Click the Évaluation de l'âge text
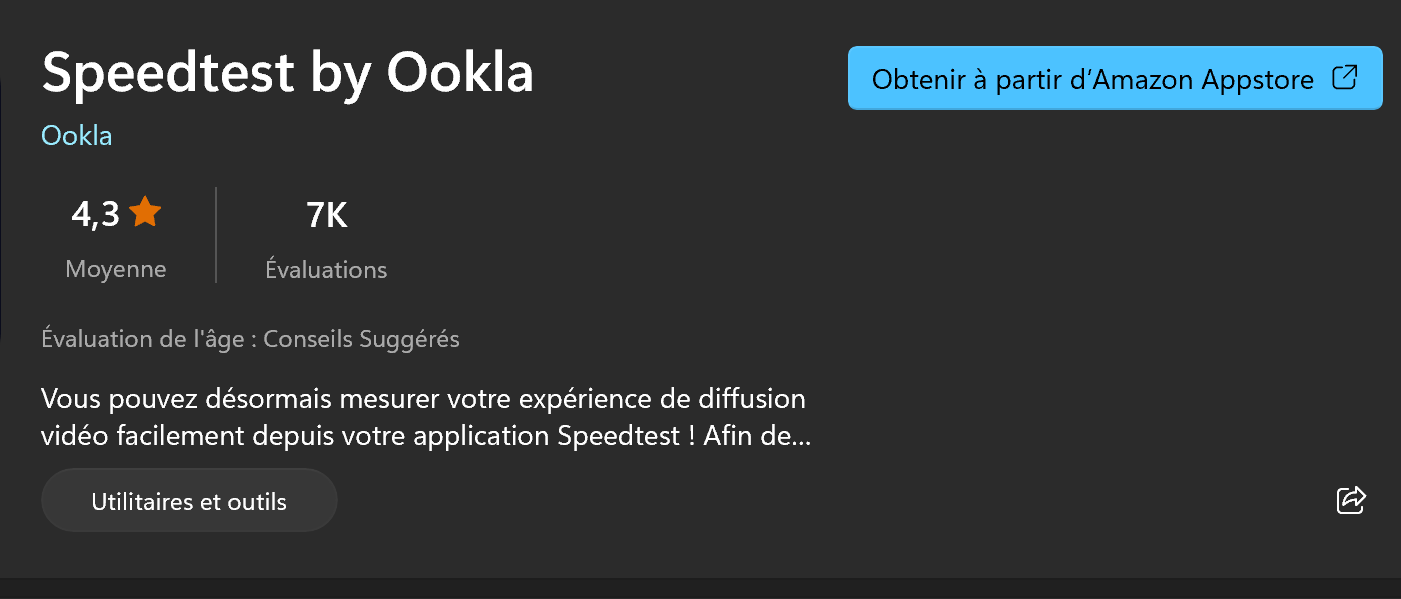Image resolution: width=1401 pixels, height=599 pixels. pyautogui.click(x=142, y=339)
